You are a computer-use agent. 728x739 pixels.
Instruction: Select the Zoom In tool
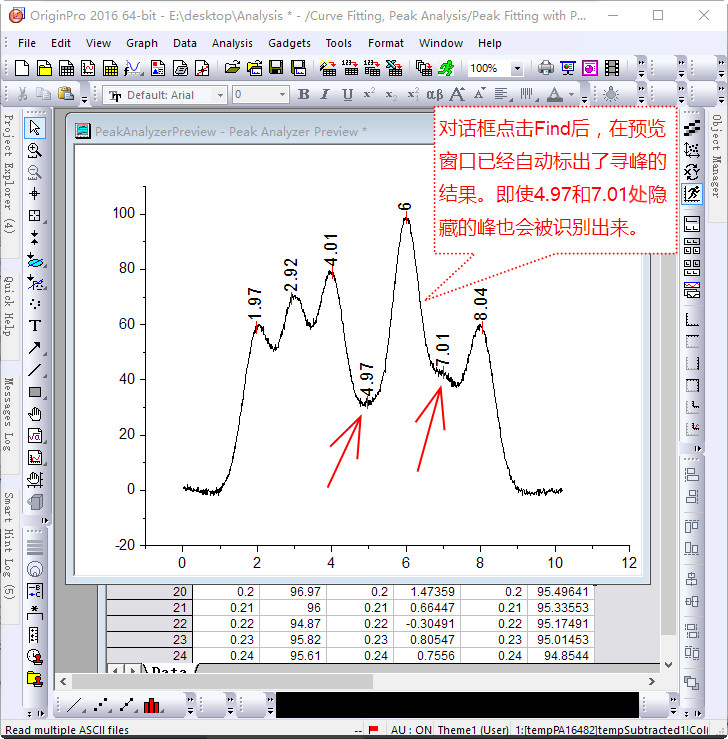pos(35,150)
